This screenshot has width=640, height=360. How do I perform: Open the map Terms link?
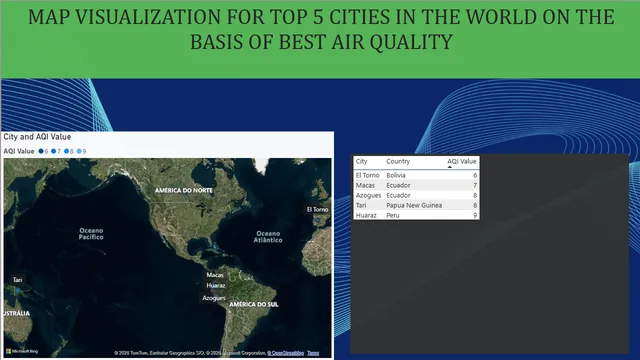tap(313, 353)
